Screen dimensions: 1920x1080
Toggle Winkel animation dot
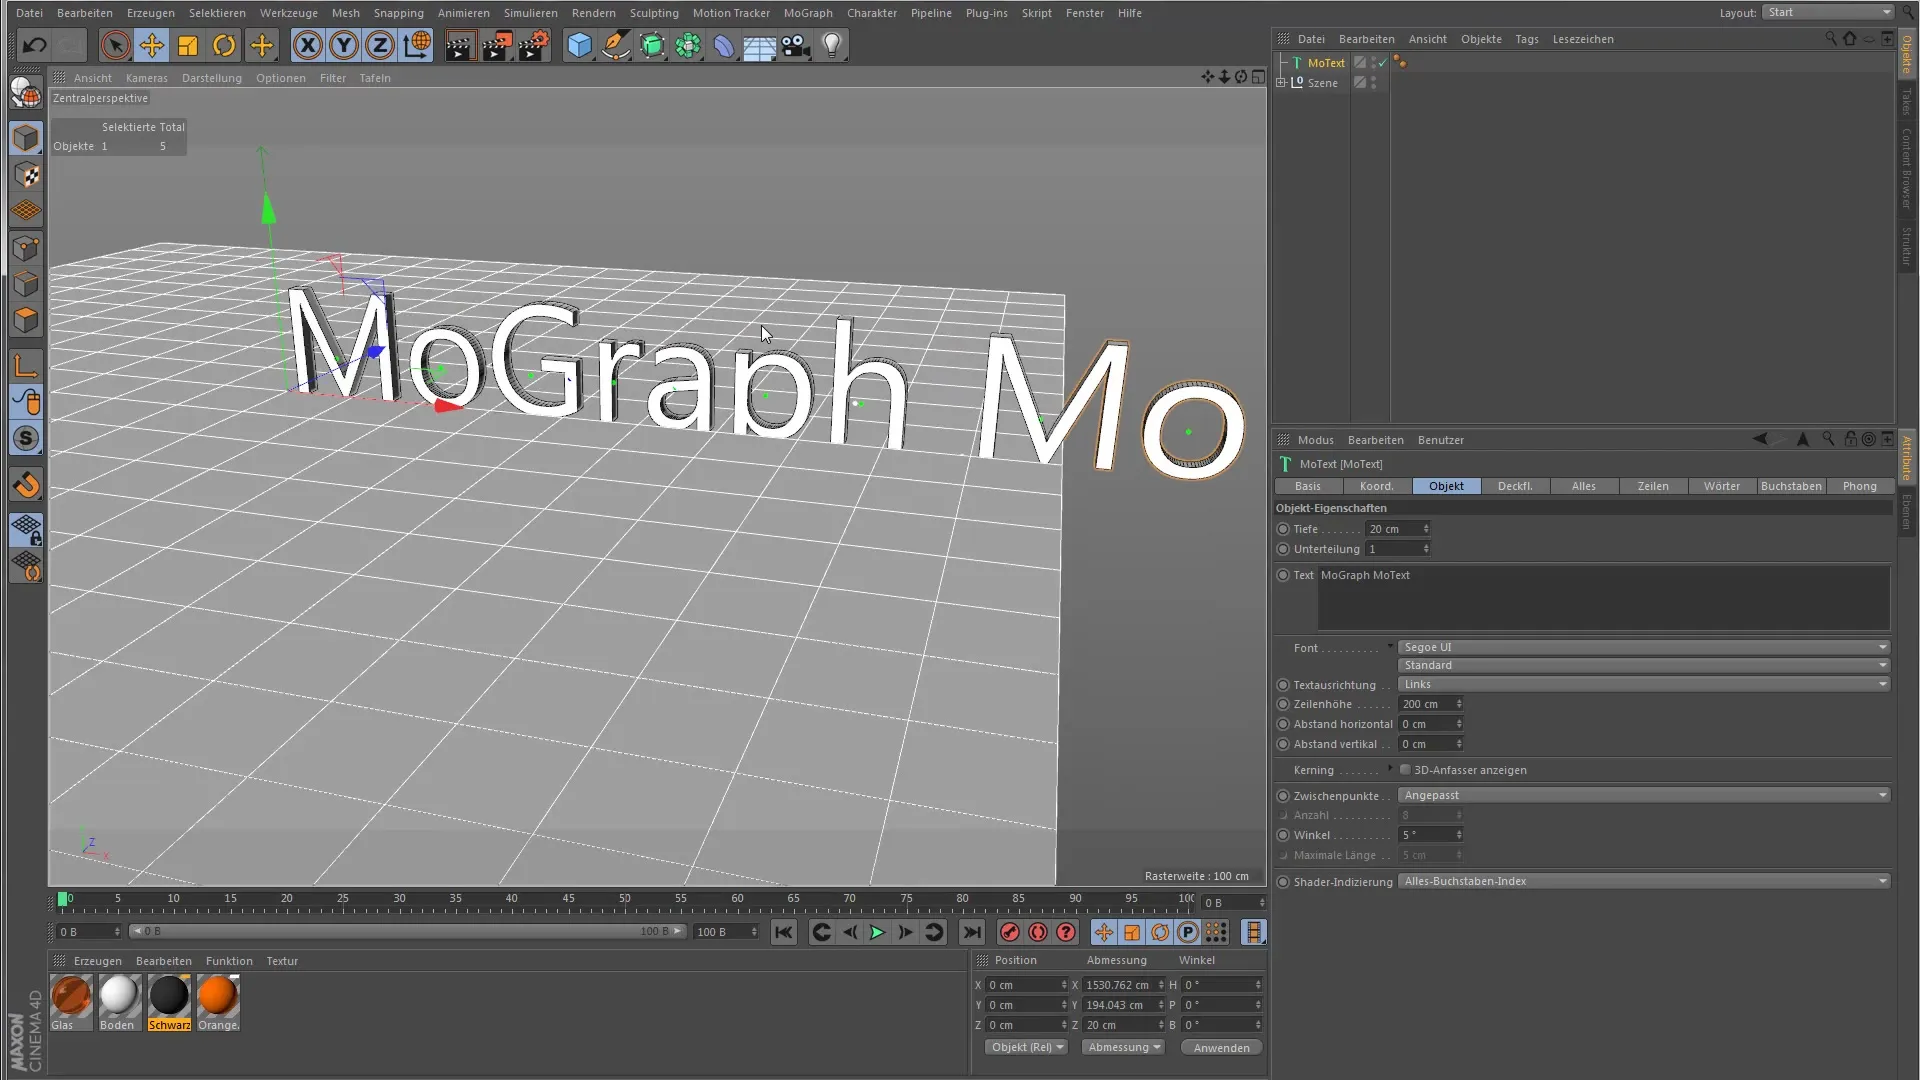pyautogui.click(x=1283, y=835)
